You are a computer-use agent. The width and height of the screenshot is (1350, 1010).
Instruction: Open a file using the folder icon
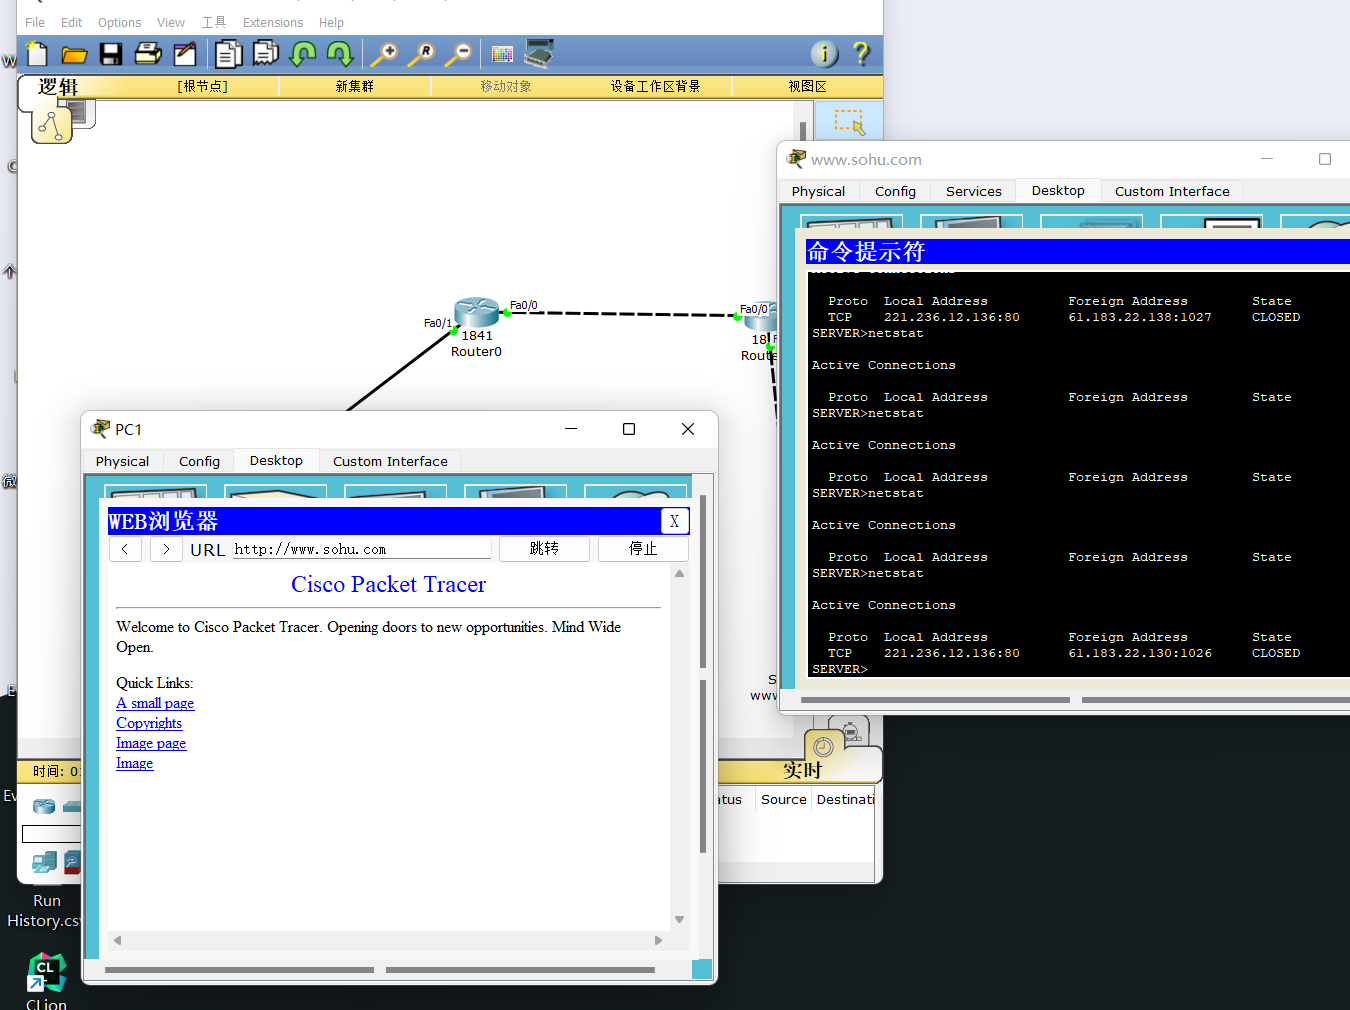click(74, 54)
